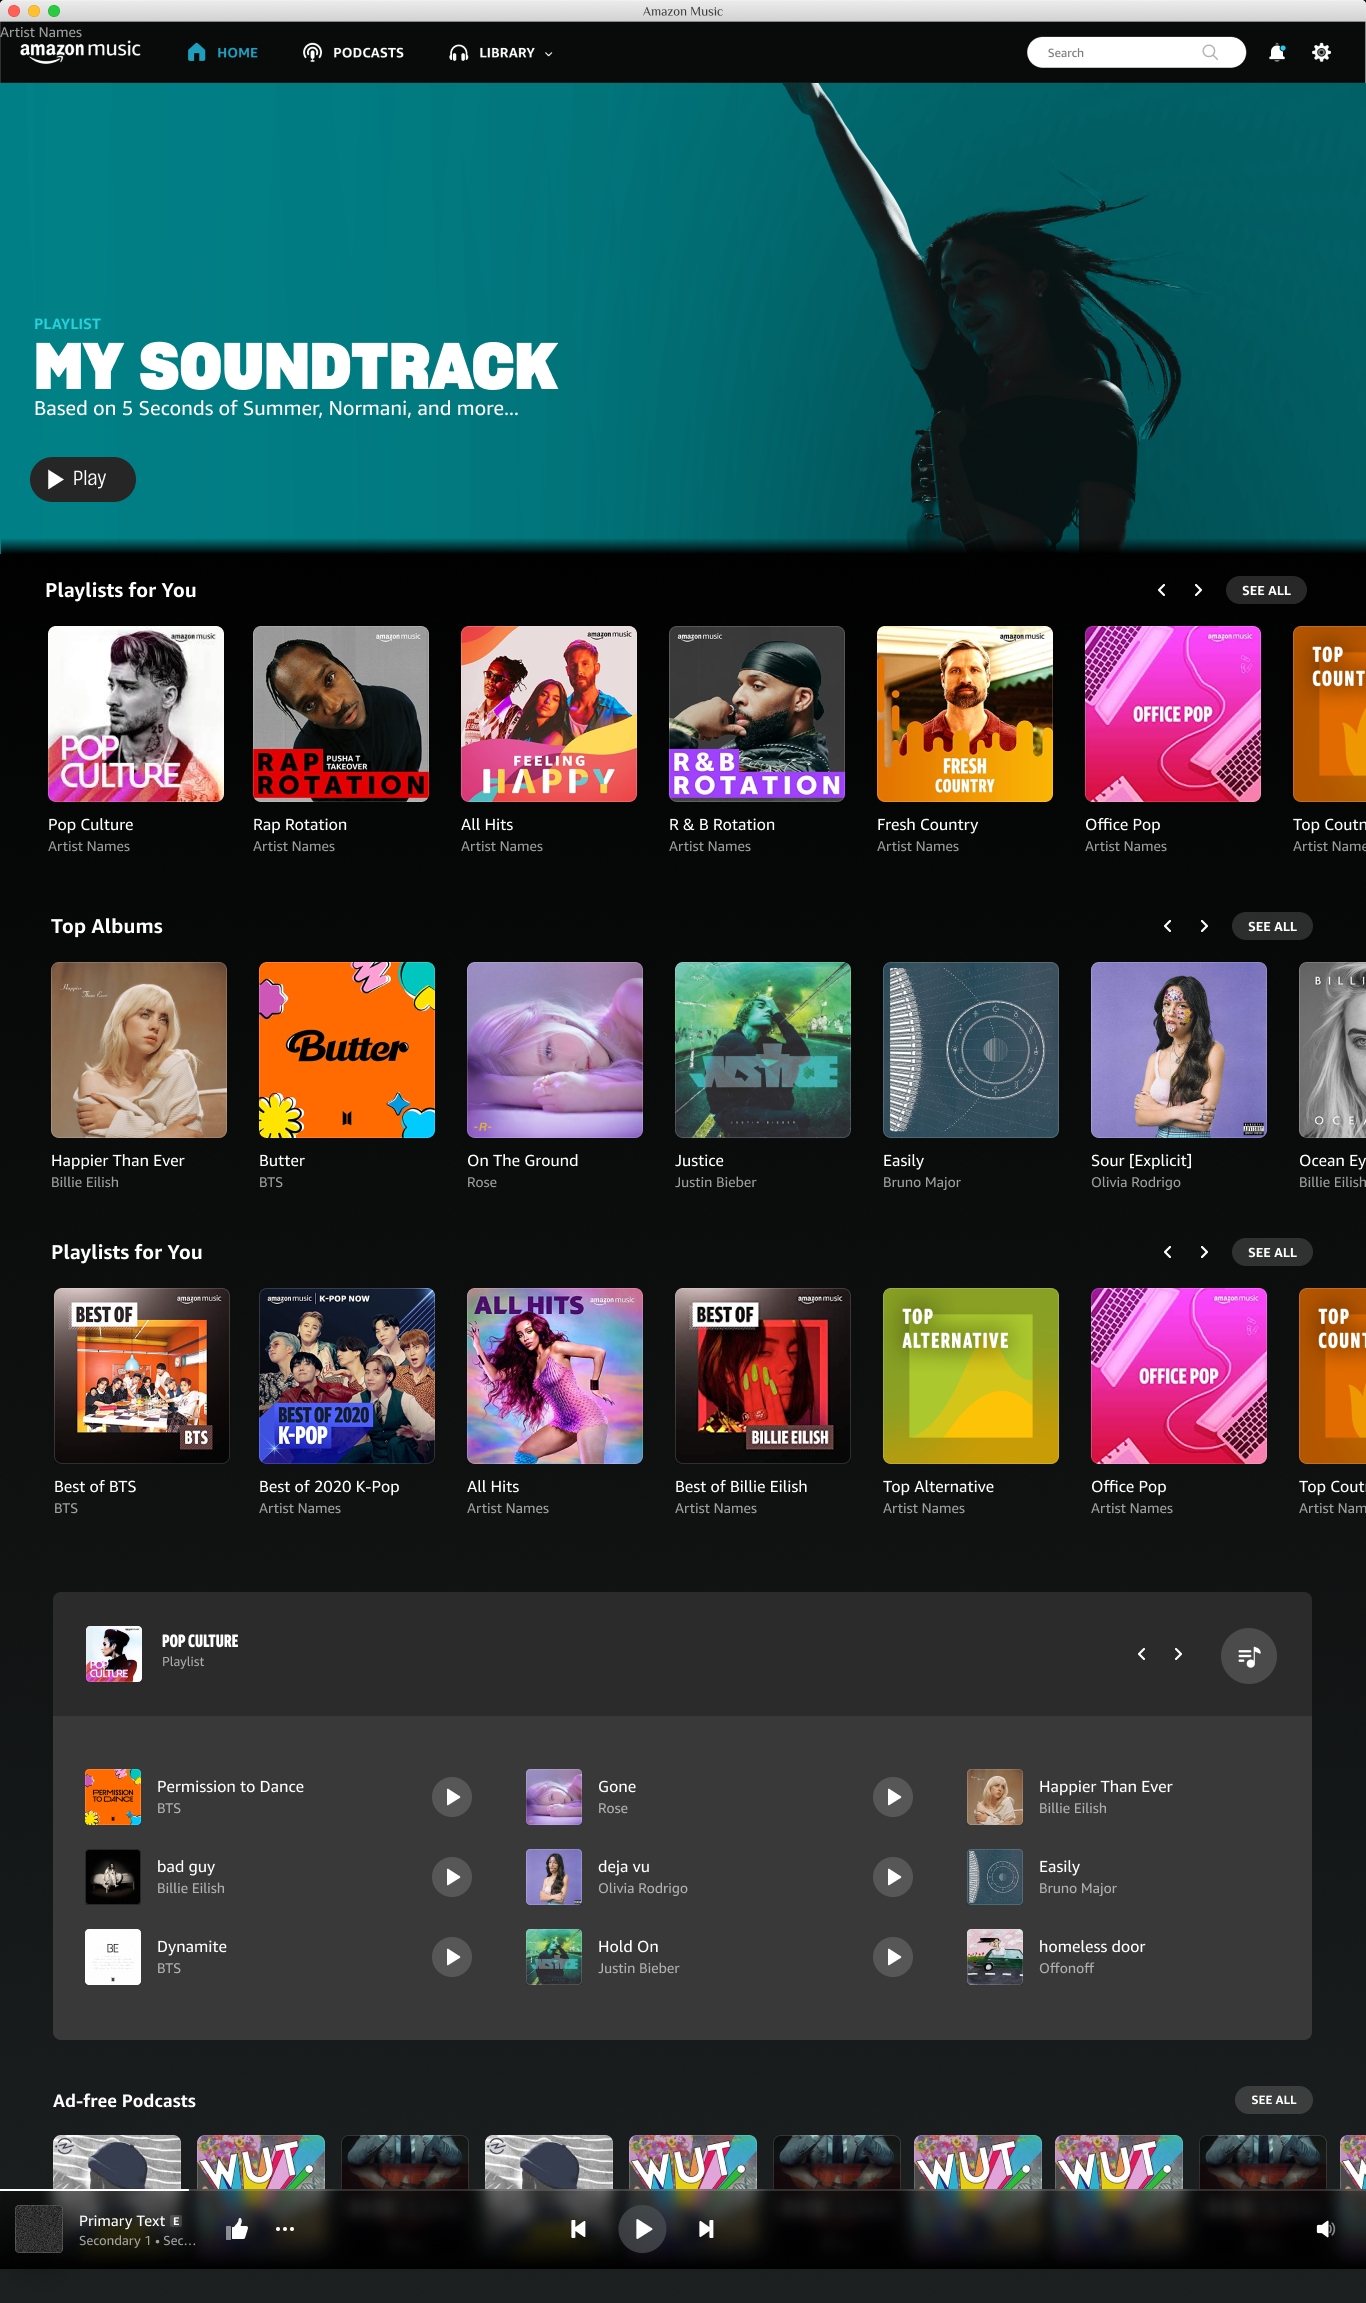
Task: Open the R & B Rotation cover
Action: click(757, 714)
